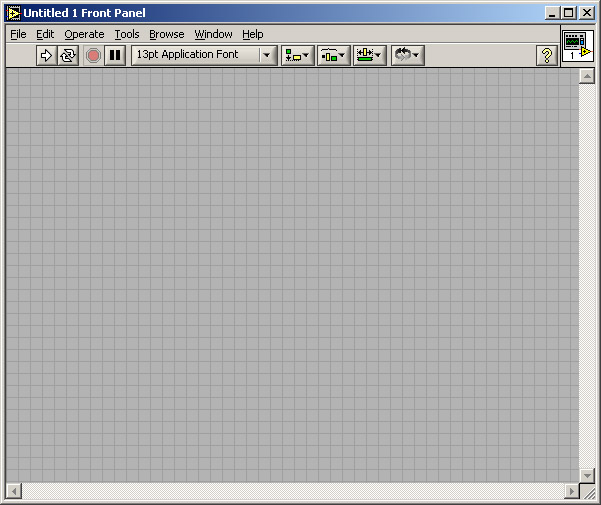
Task: Open the Distribute Objects dropdown
Action: 333,56
